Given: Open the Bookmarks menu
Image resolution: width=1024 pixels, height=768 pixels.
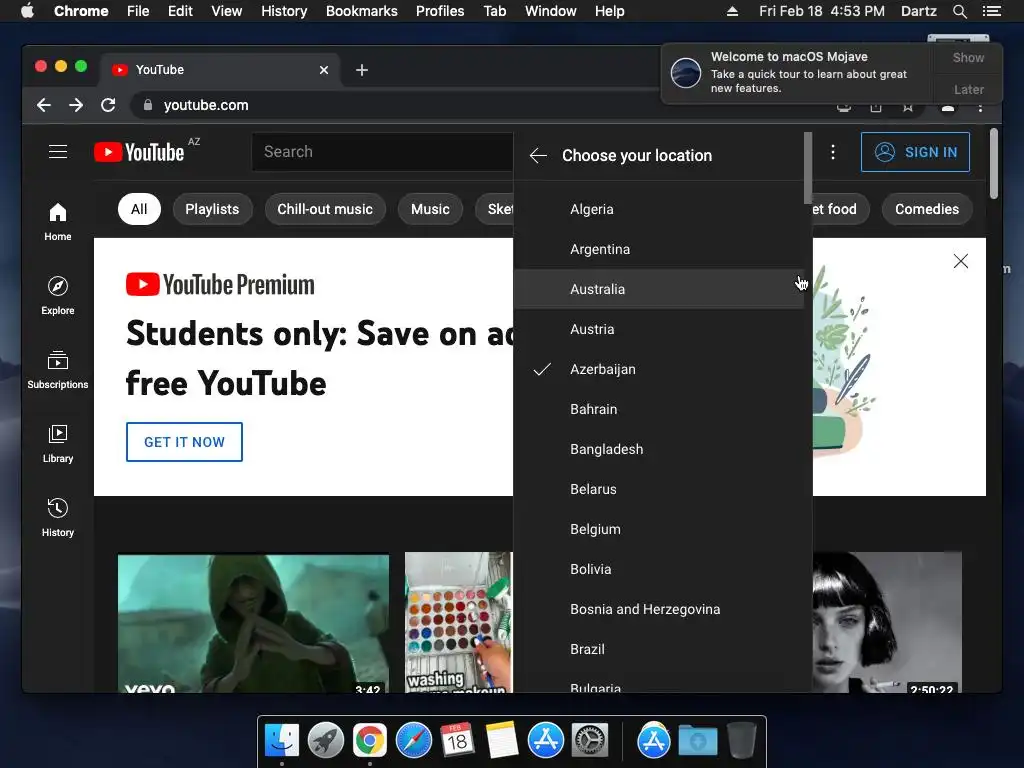Looking at the screenshot, I should point(362,11).
